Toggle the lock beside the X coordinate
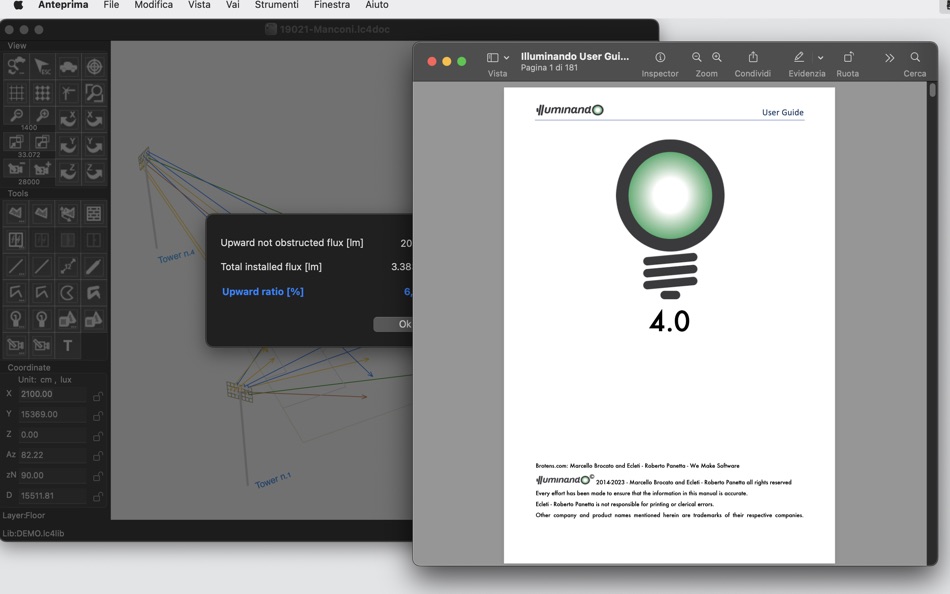This screenshot has height=594, width=950. click(97, 396)
